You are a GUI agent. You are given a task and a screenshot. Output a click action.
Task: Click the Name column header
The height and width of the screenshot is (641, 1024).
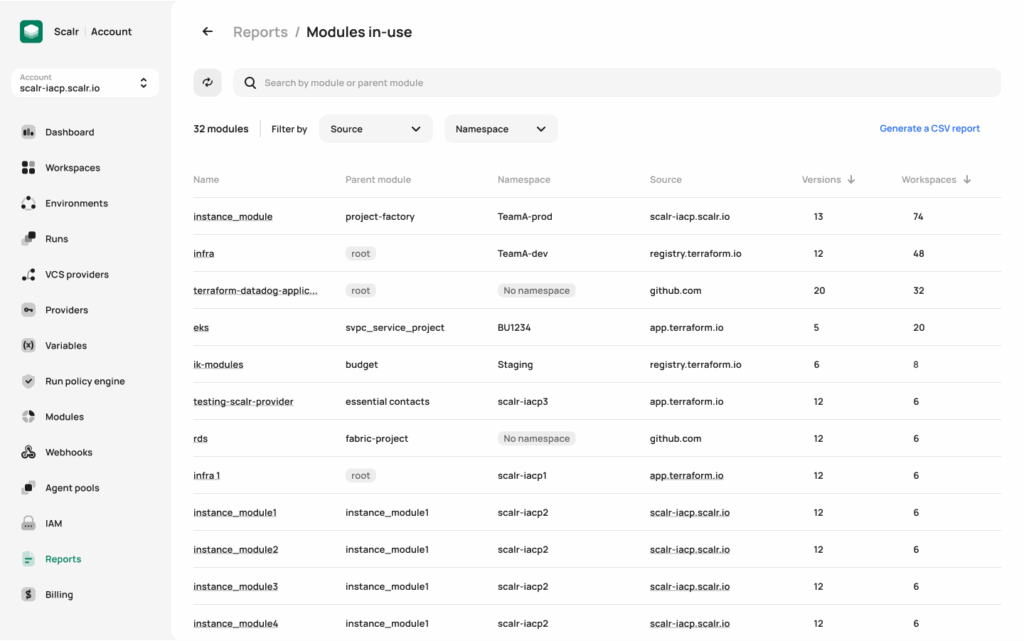[206, 180]
